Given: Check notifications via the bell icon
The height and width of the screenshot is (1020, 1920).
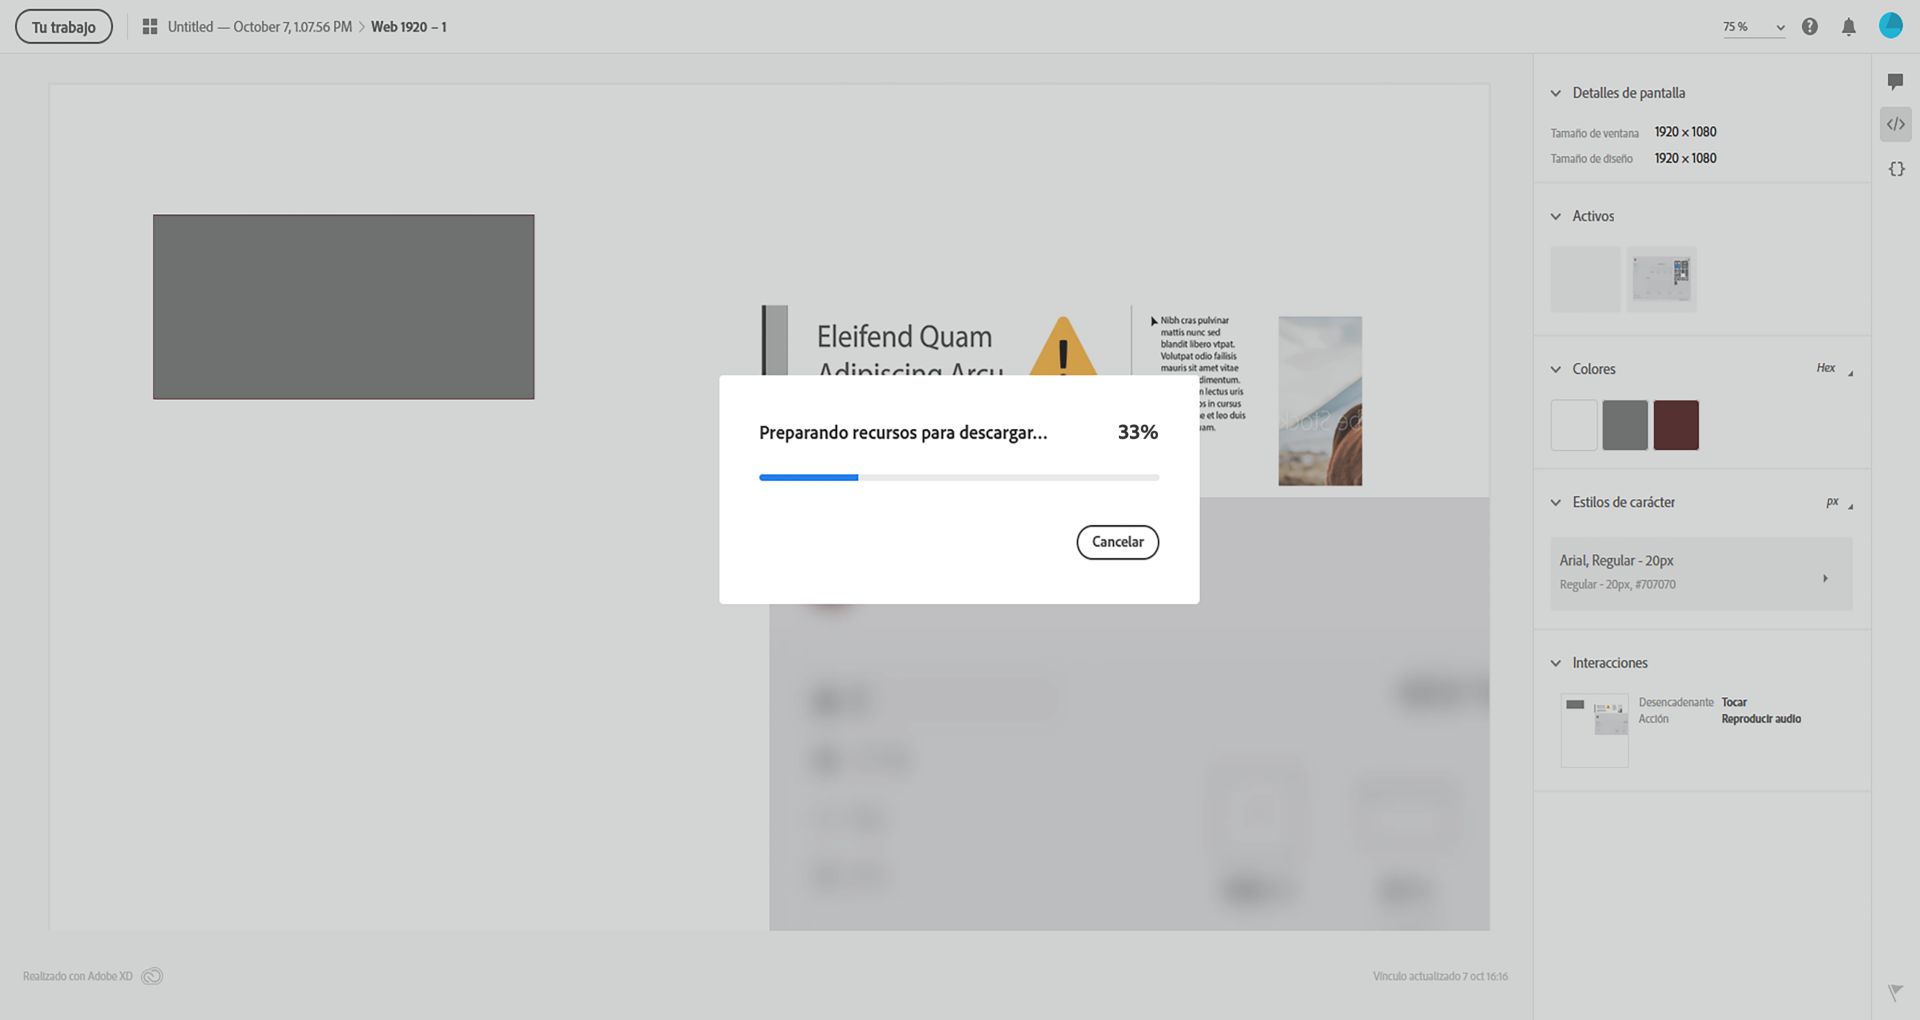Looking at the screenshot, I should [1849, 26].
